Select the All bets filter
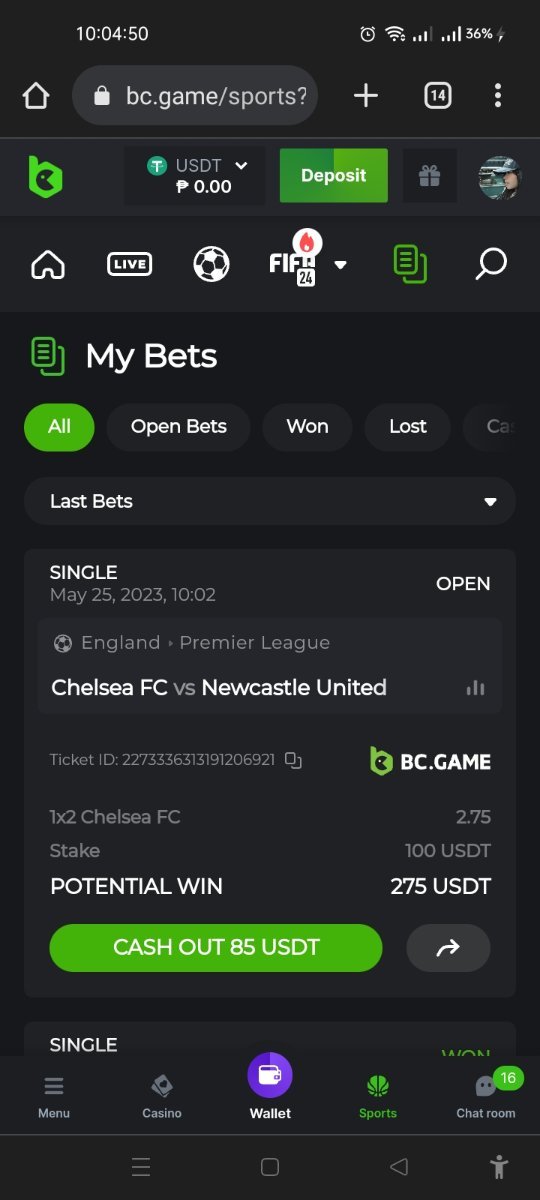The width and height of the screenshot is (540, 1200). (59, 427)
